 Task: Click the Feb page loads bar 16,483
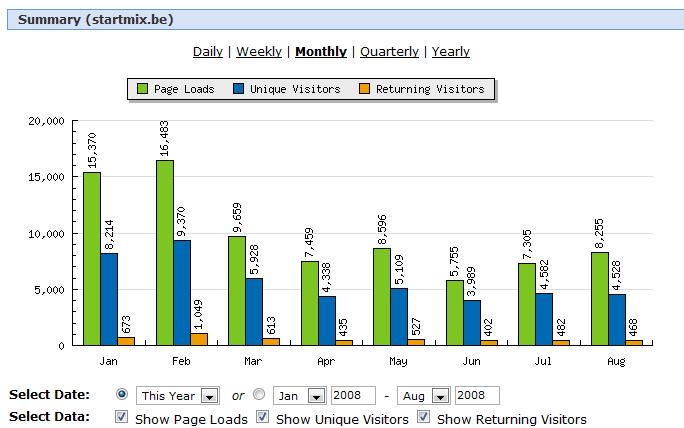[165, 253]
